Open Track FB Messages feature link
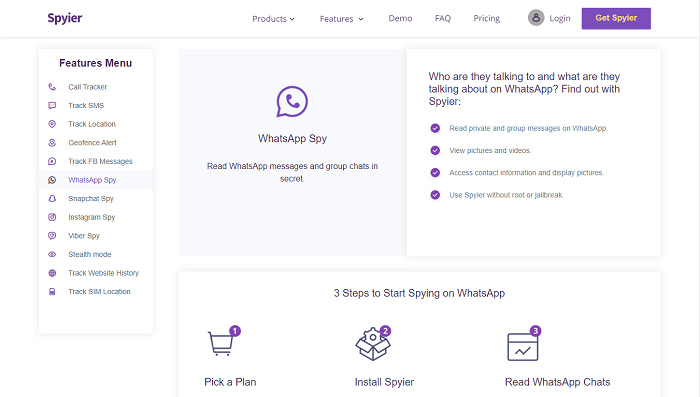The width and height of the screenshot is (700, 397). coord(100,161)
